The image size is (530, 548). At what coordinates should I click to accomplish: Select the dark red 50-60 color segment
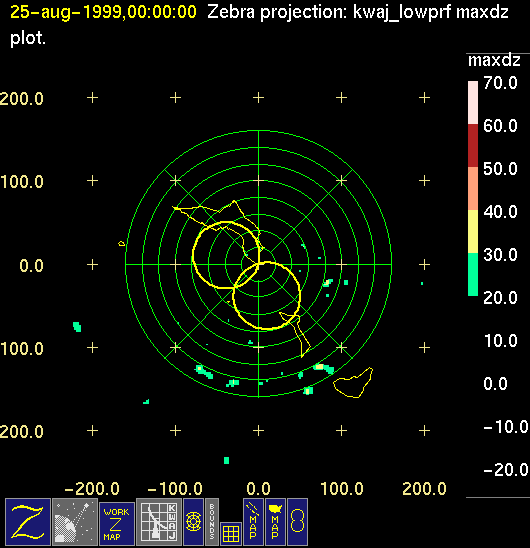point(473,145)
